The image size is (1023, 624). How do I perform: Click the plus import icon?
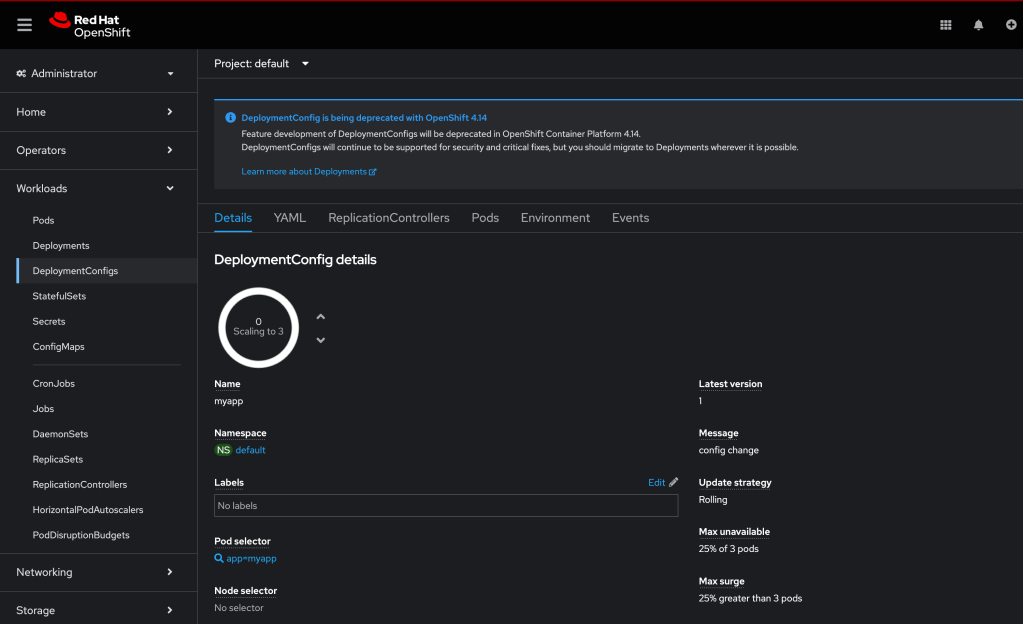(1011, 25)
